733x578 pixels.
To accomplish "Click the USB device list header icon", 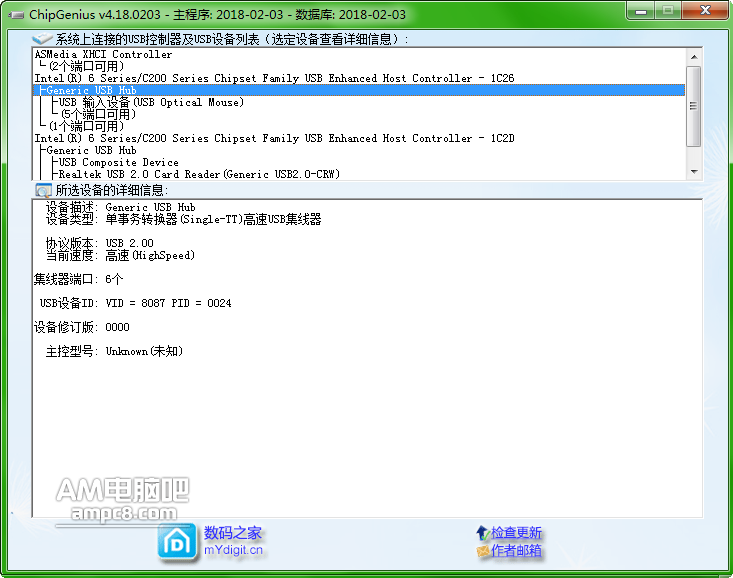I will pos(43,39).
